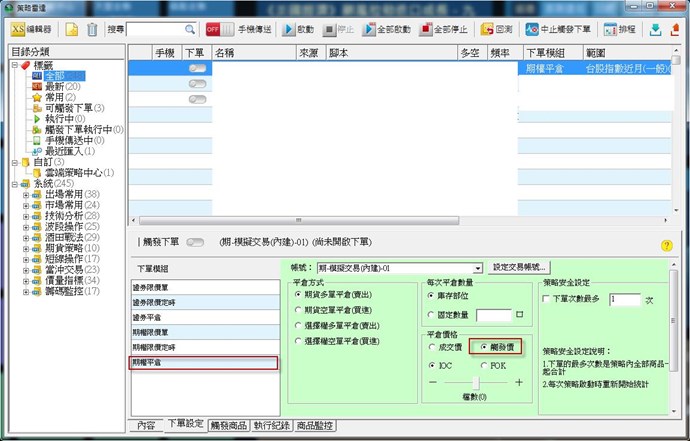This screenshot has width=690, height=441.
Task: Switch to the 執行紀錄 tab
Action: [271, 426]
